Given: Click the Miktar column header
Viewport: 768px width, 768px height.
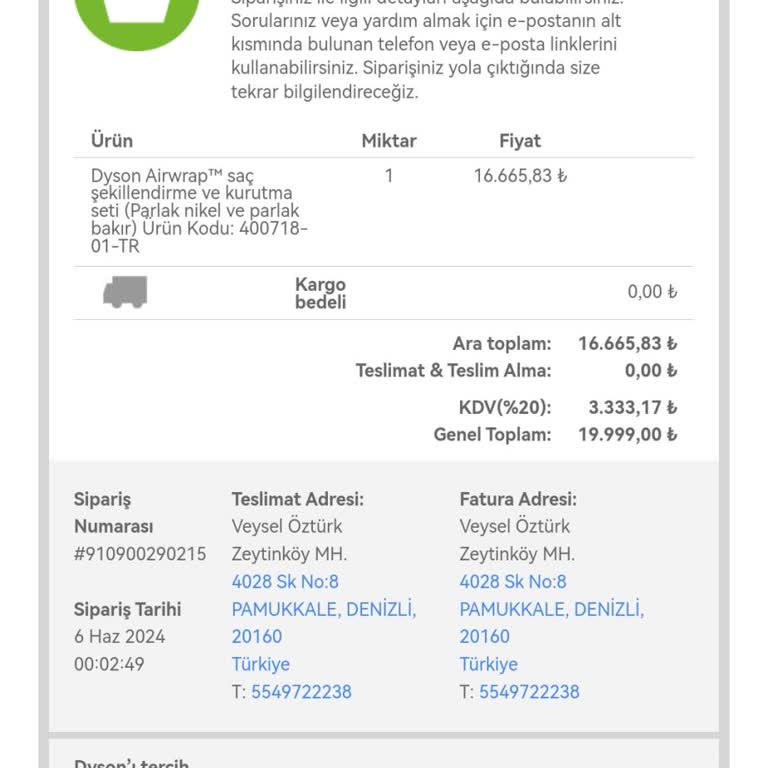Looking at the screenshot, I should click(389, 141).
